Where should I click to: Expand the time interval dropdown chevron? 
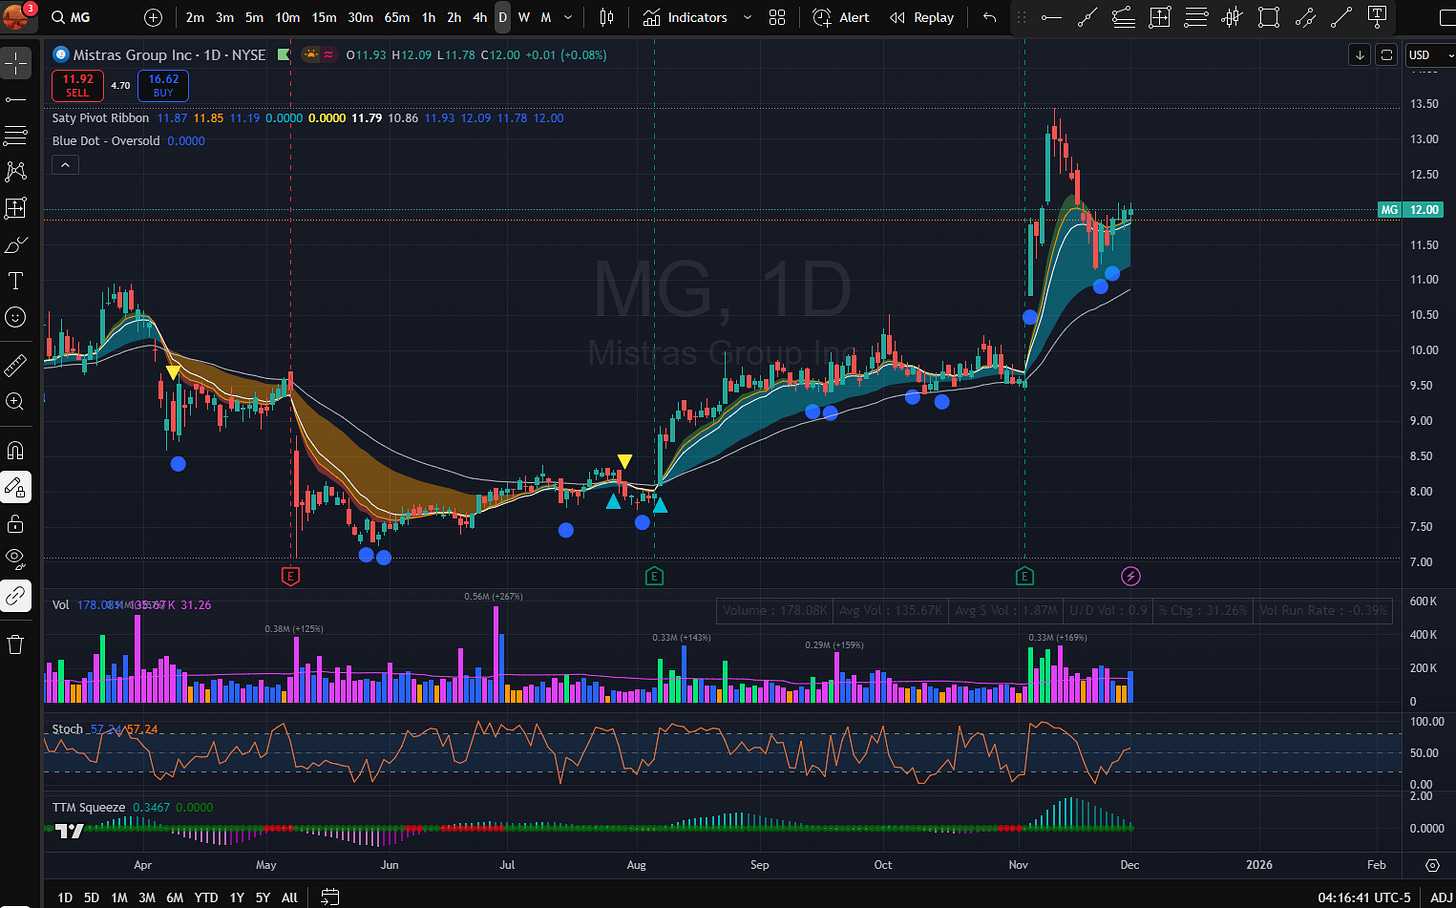click(568, 17)
